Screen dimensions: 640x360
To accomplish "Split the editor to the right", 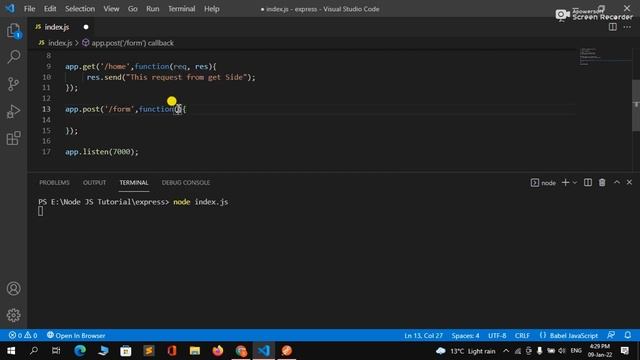I will [613, 27].
